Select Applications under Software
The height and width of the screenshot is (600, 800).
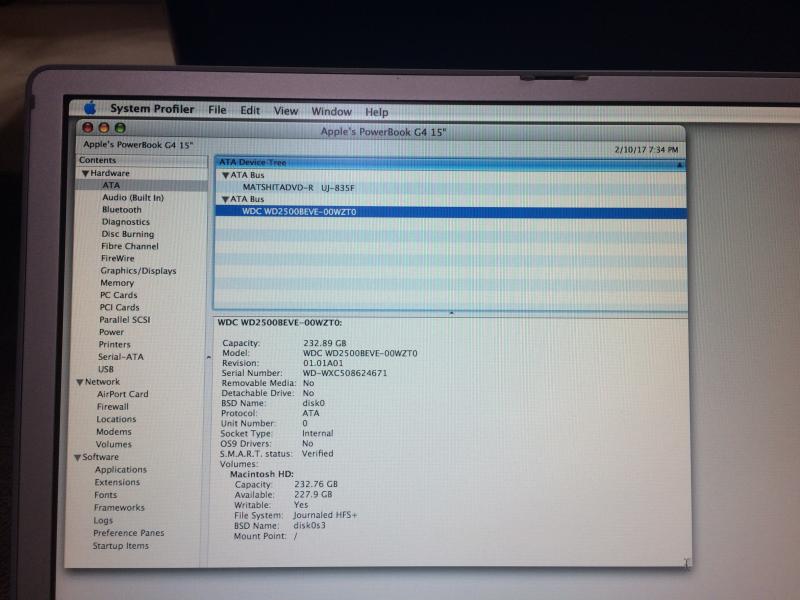pos(120,469)
